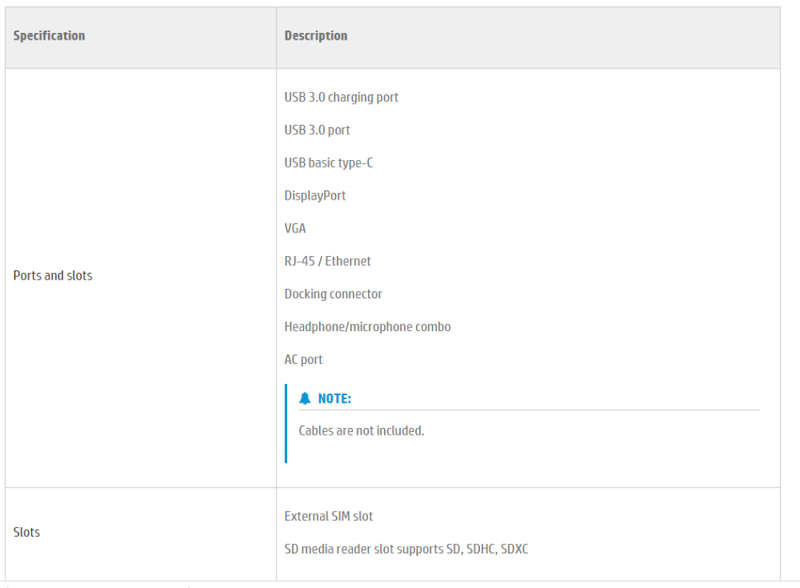Select External SIM slot text
The image size is (800, 588).
click(328, 517)
